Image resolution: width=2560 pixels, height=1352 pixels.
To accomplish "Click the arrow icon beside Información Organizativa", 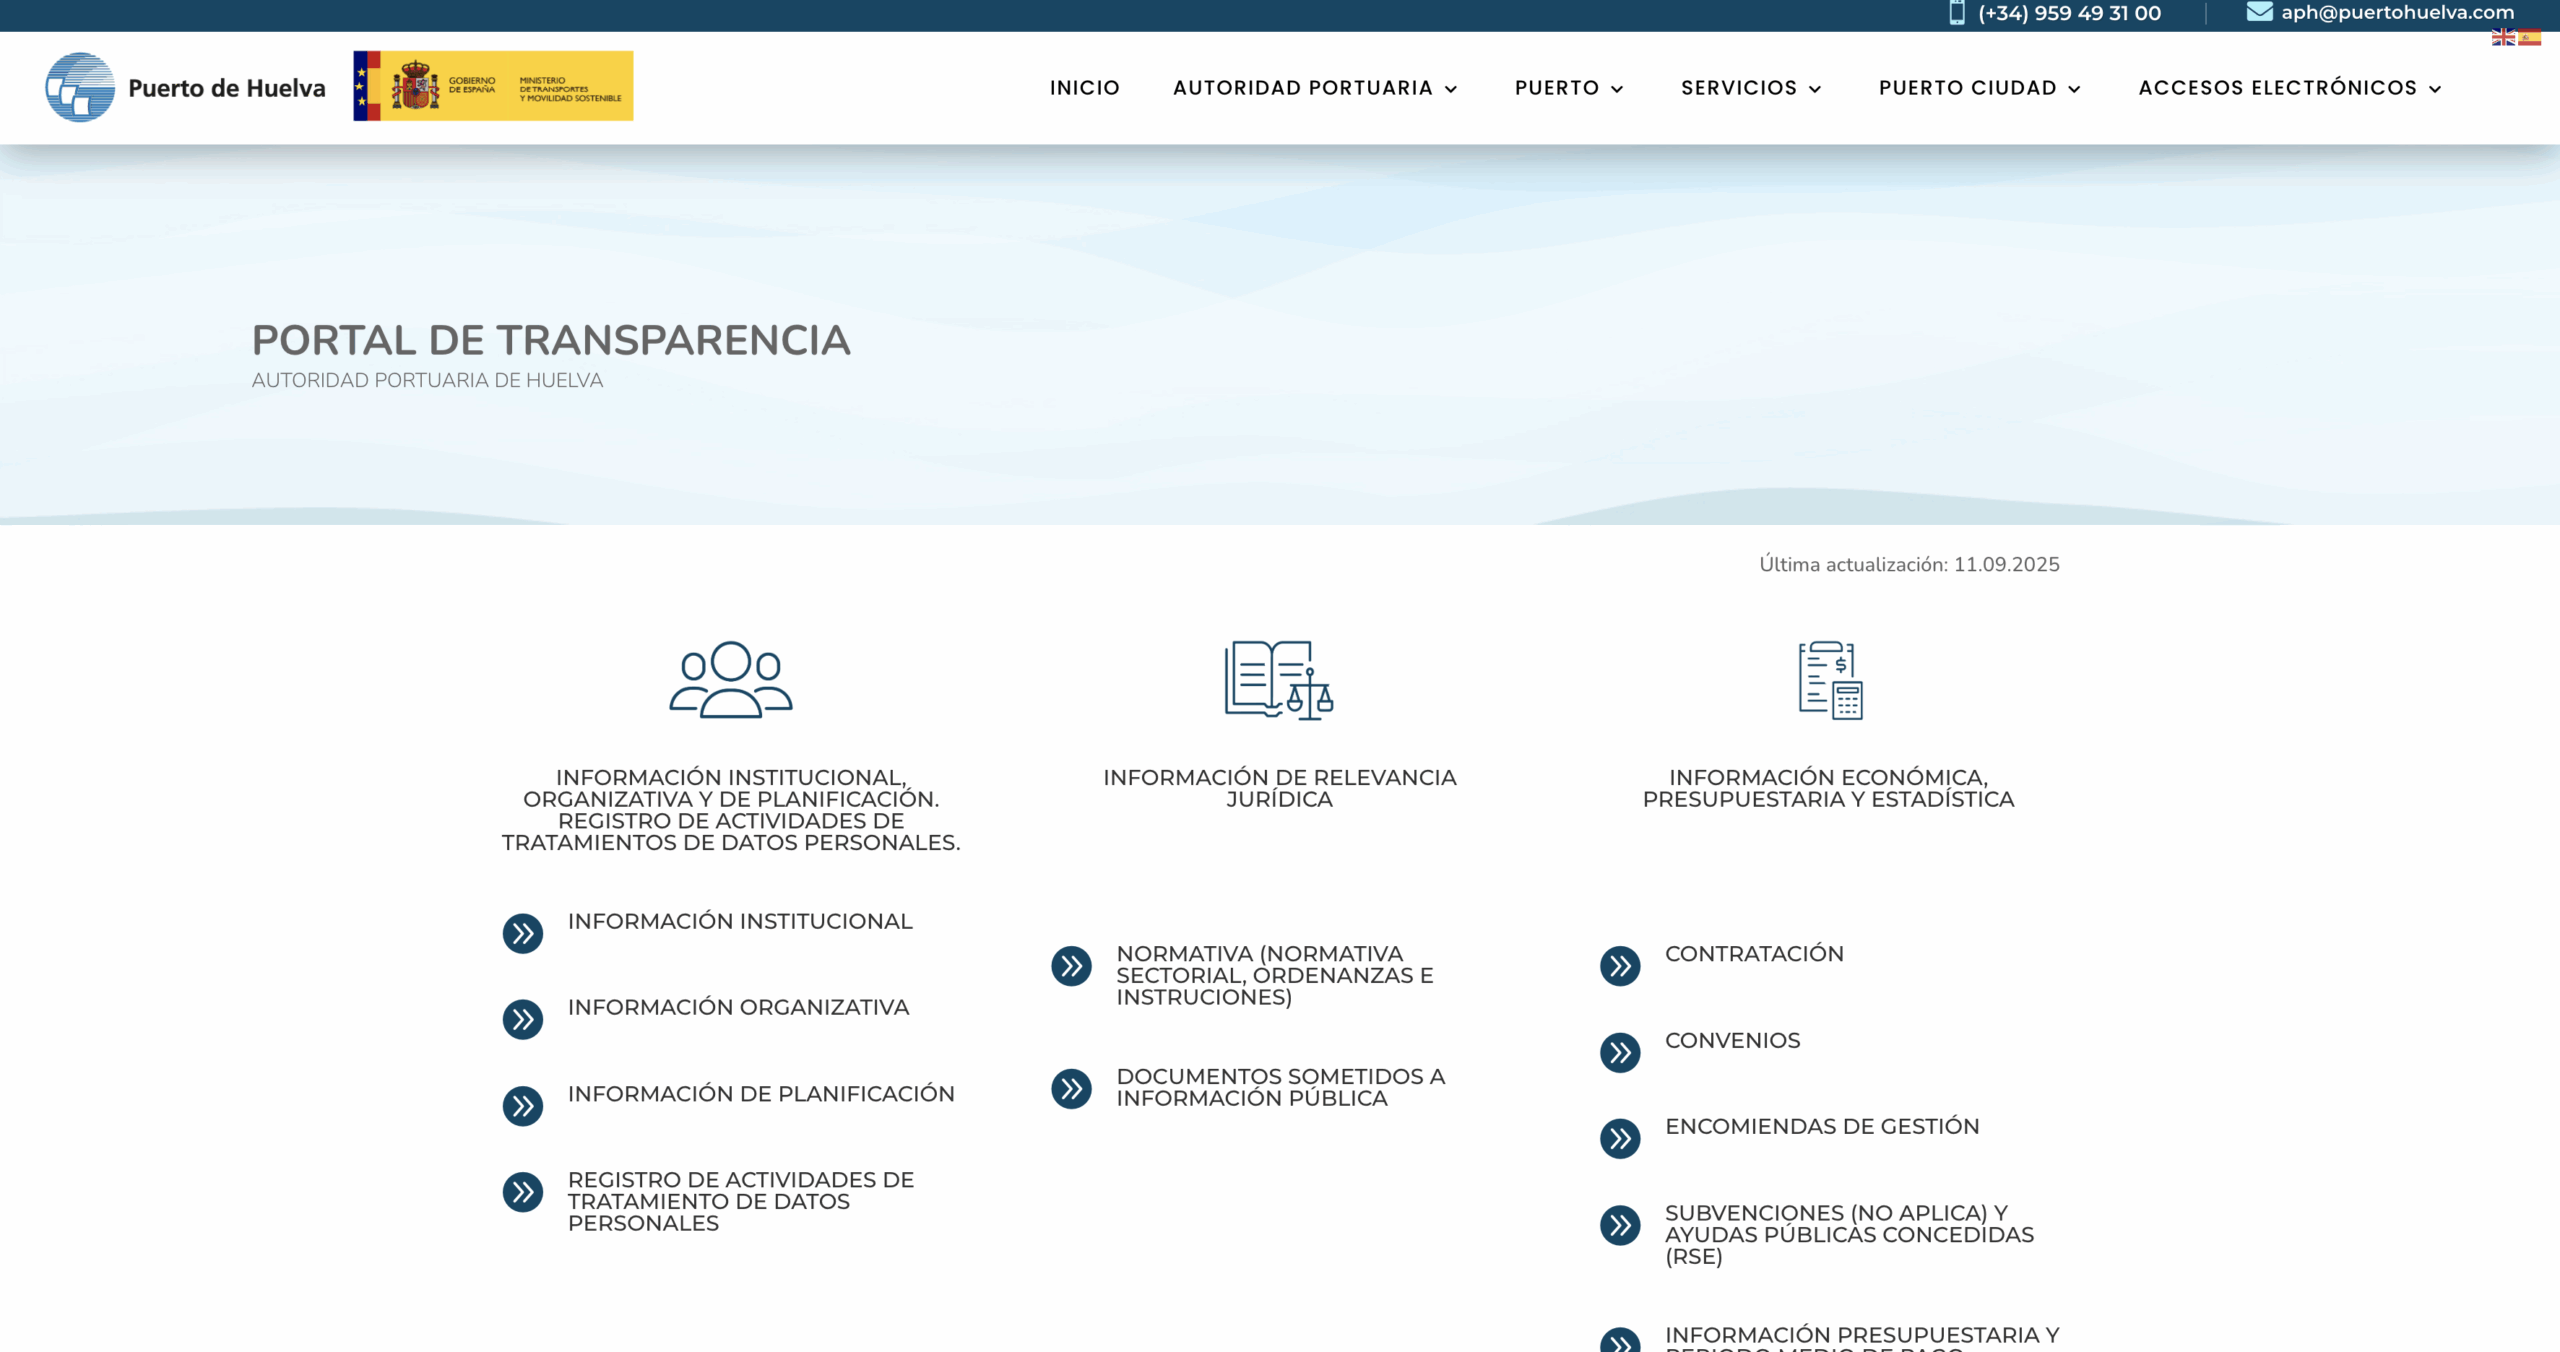I will coord(522,1019).
